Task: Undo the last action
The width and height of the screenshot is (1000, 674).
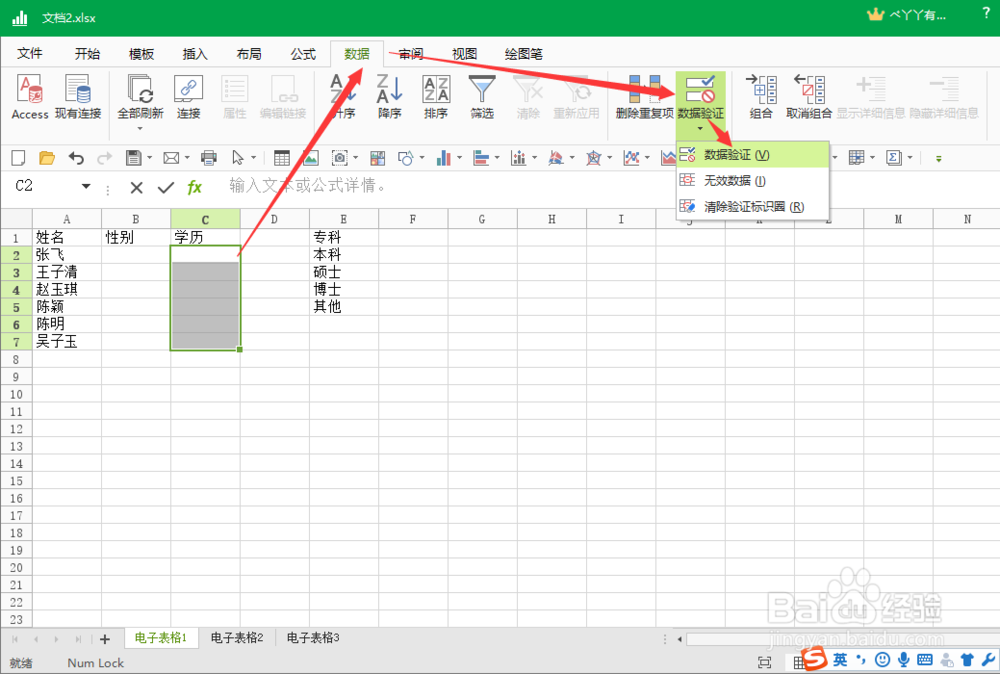Action: 76,158
